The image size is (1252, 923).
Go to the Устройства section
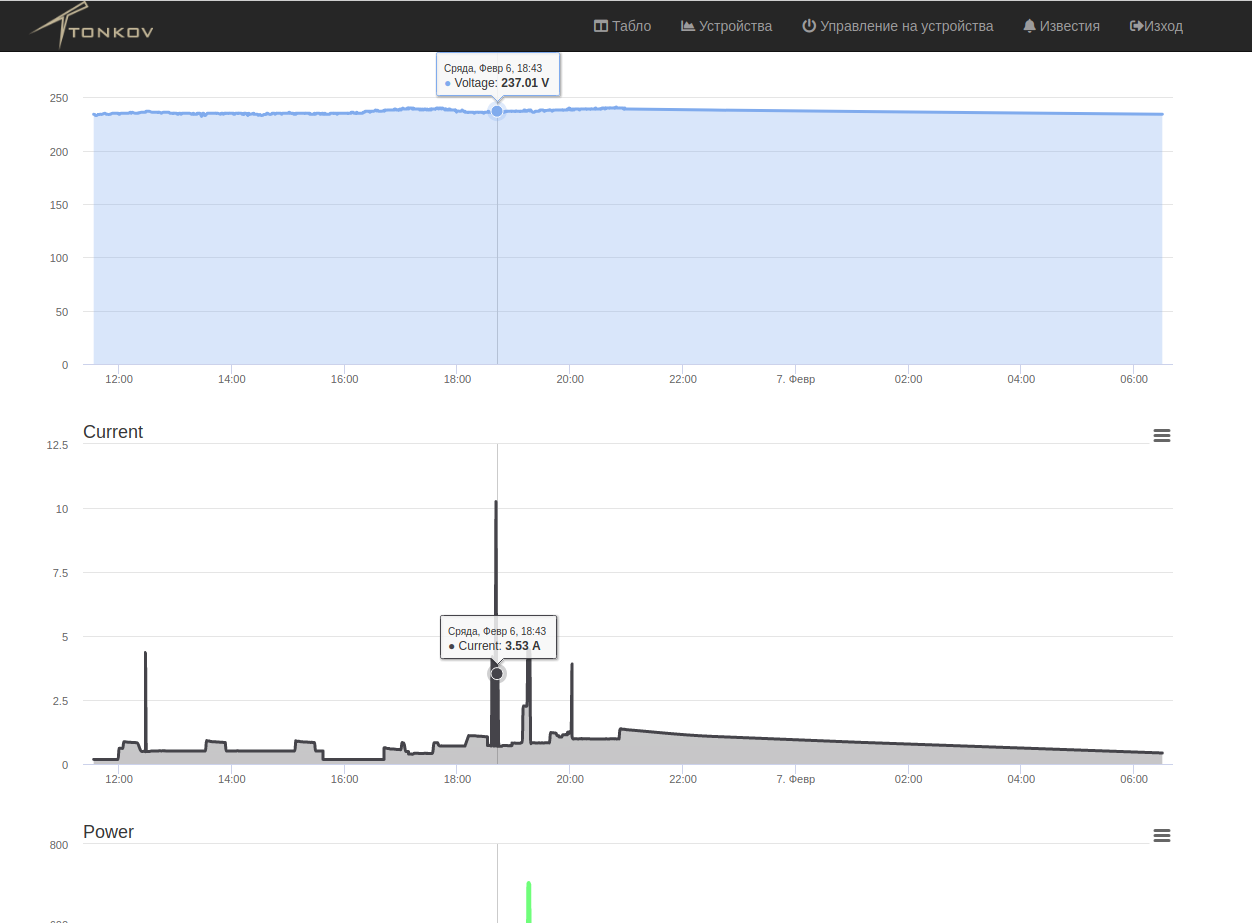pyautogui.click(x=726, y=26)
